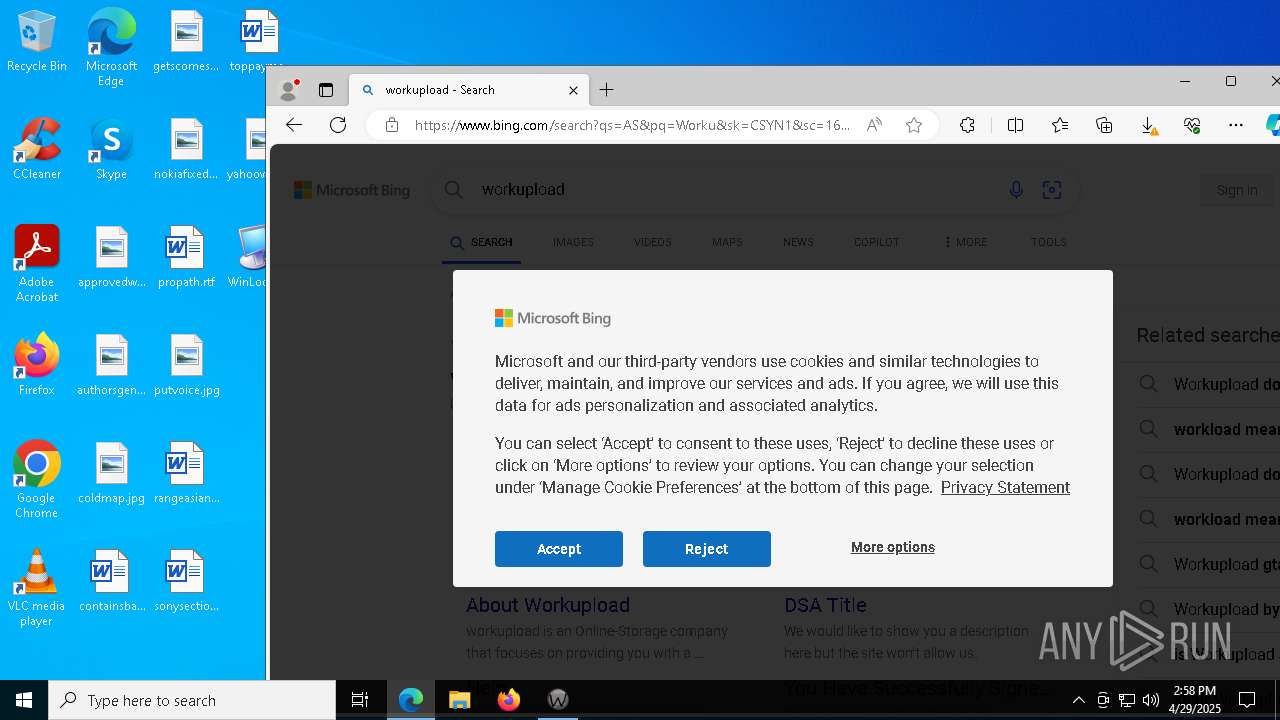Switch to Bing MAPS tab
The height and width of the screenshot is (720, 1280).
coord(727,242)
